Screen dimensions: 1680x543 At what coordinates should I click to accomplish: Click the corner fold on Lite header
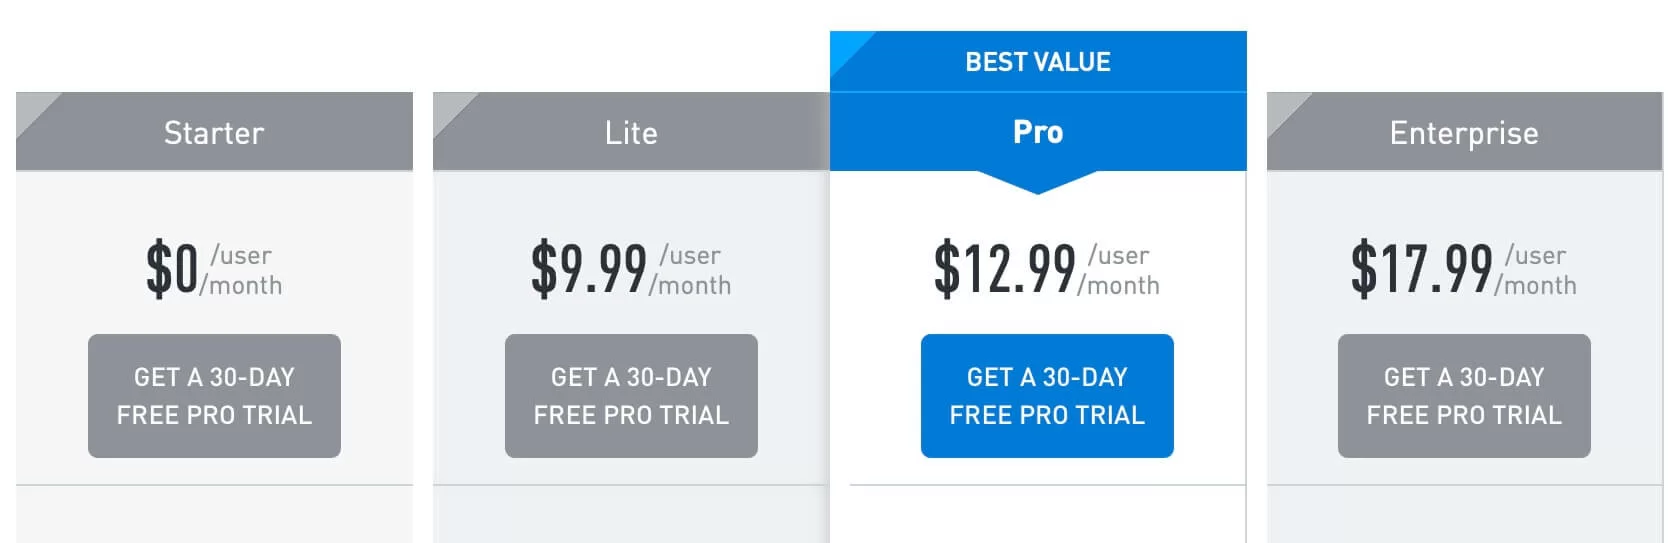point(449,106)
